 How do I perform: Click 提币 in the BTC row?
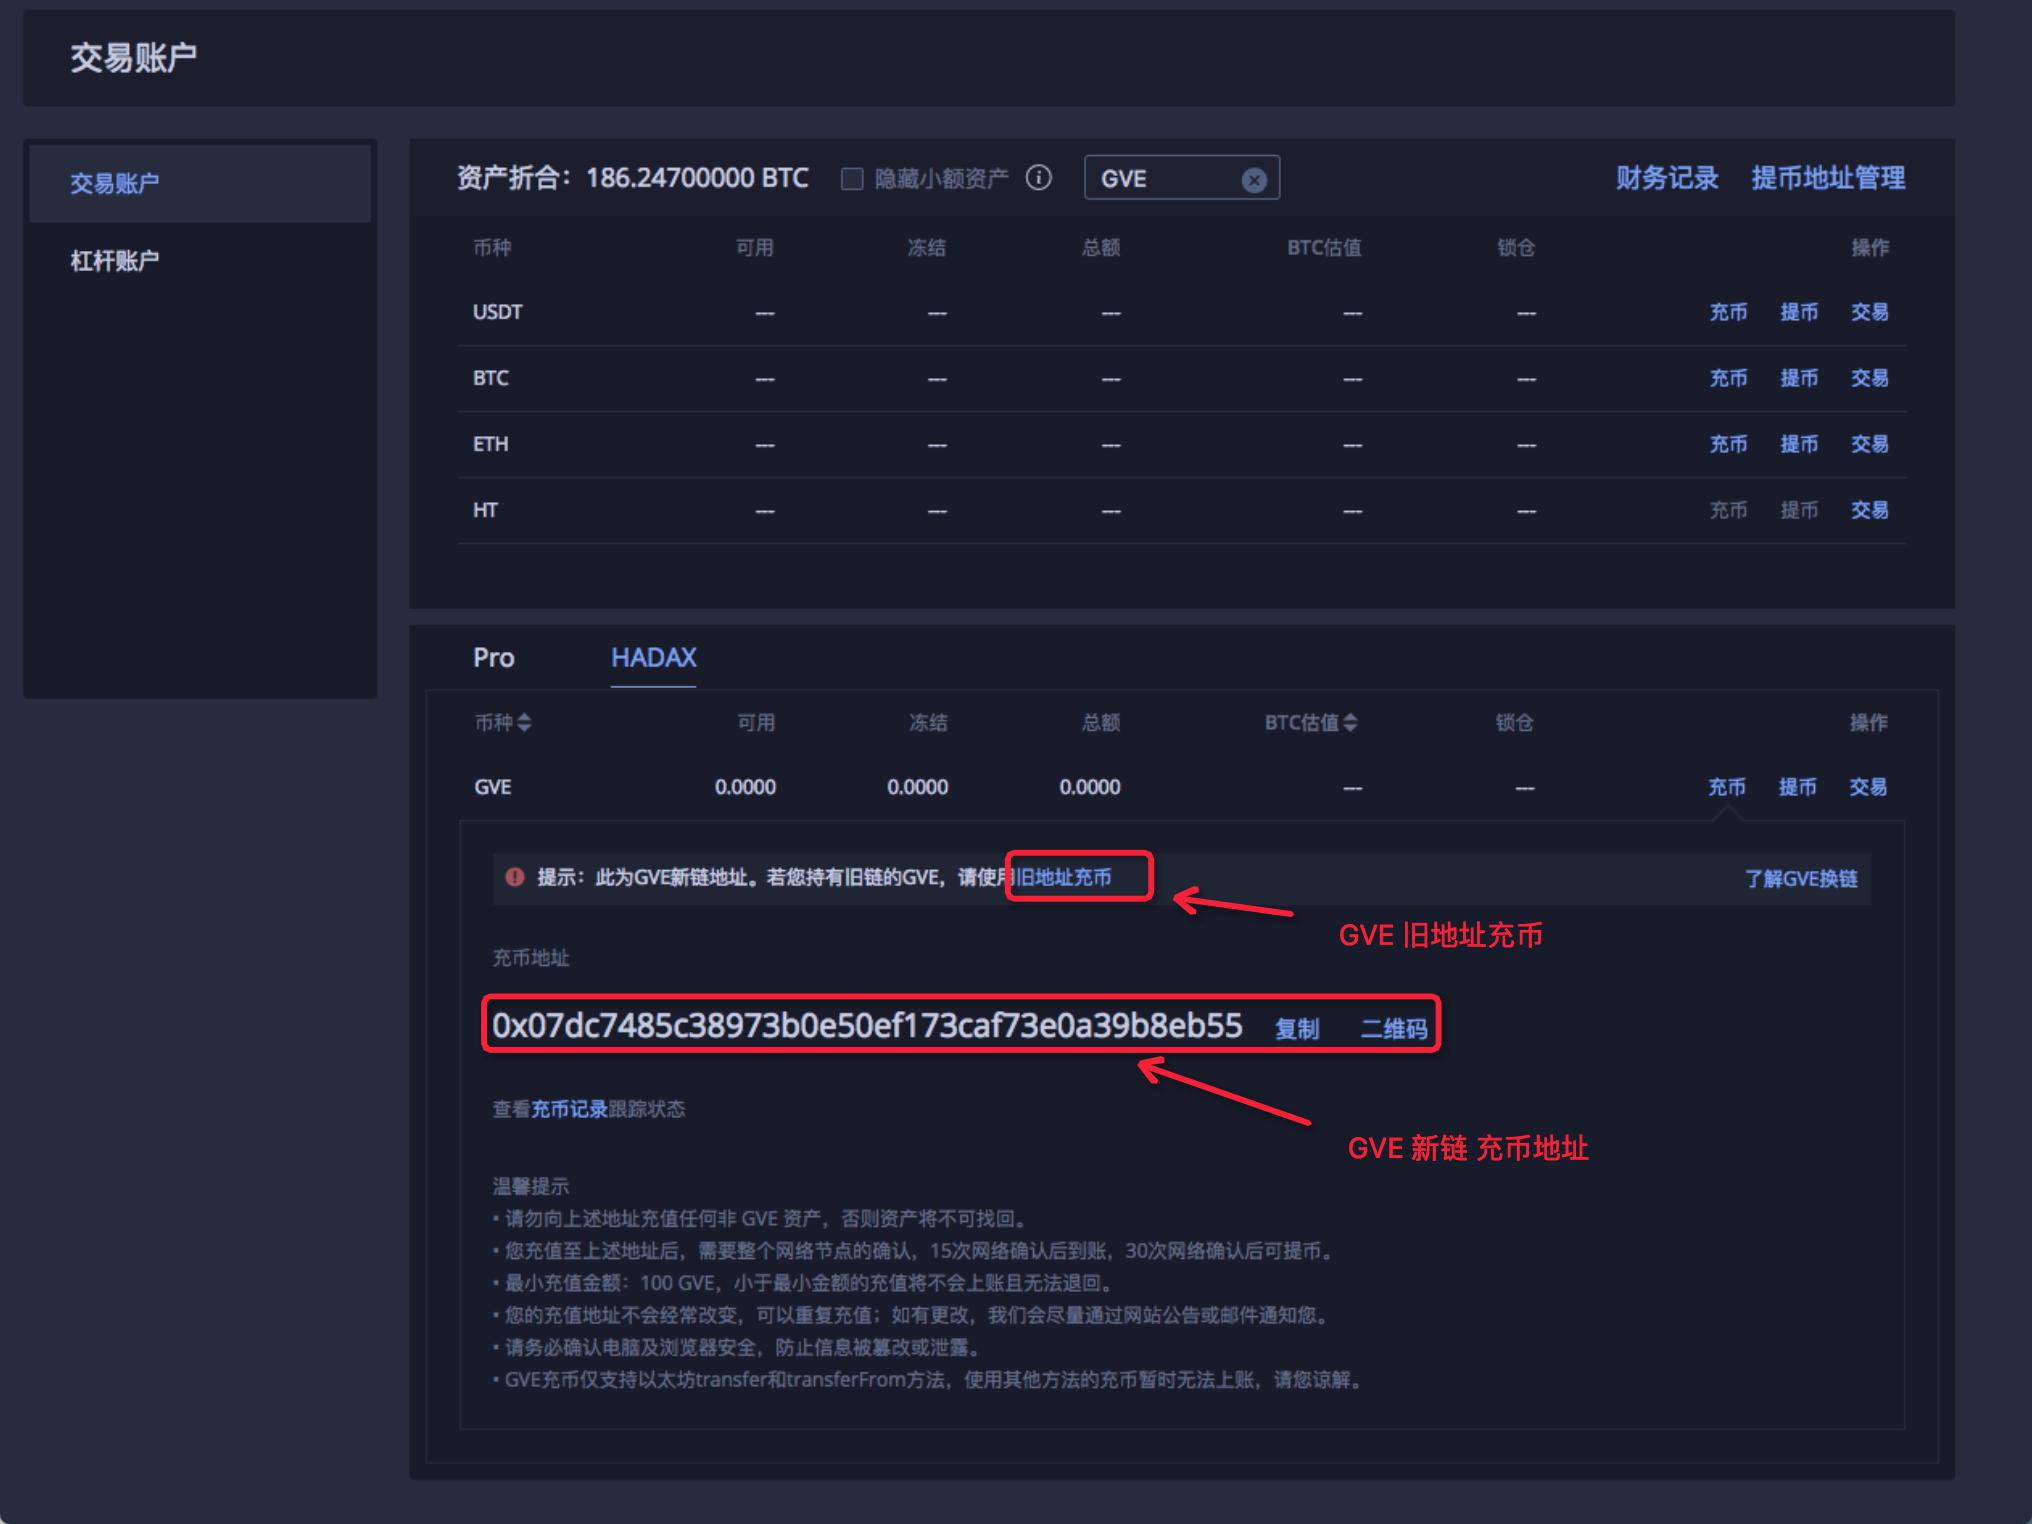click(1799, 378)
